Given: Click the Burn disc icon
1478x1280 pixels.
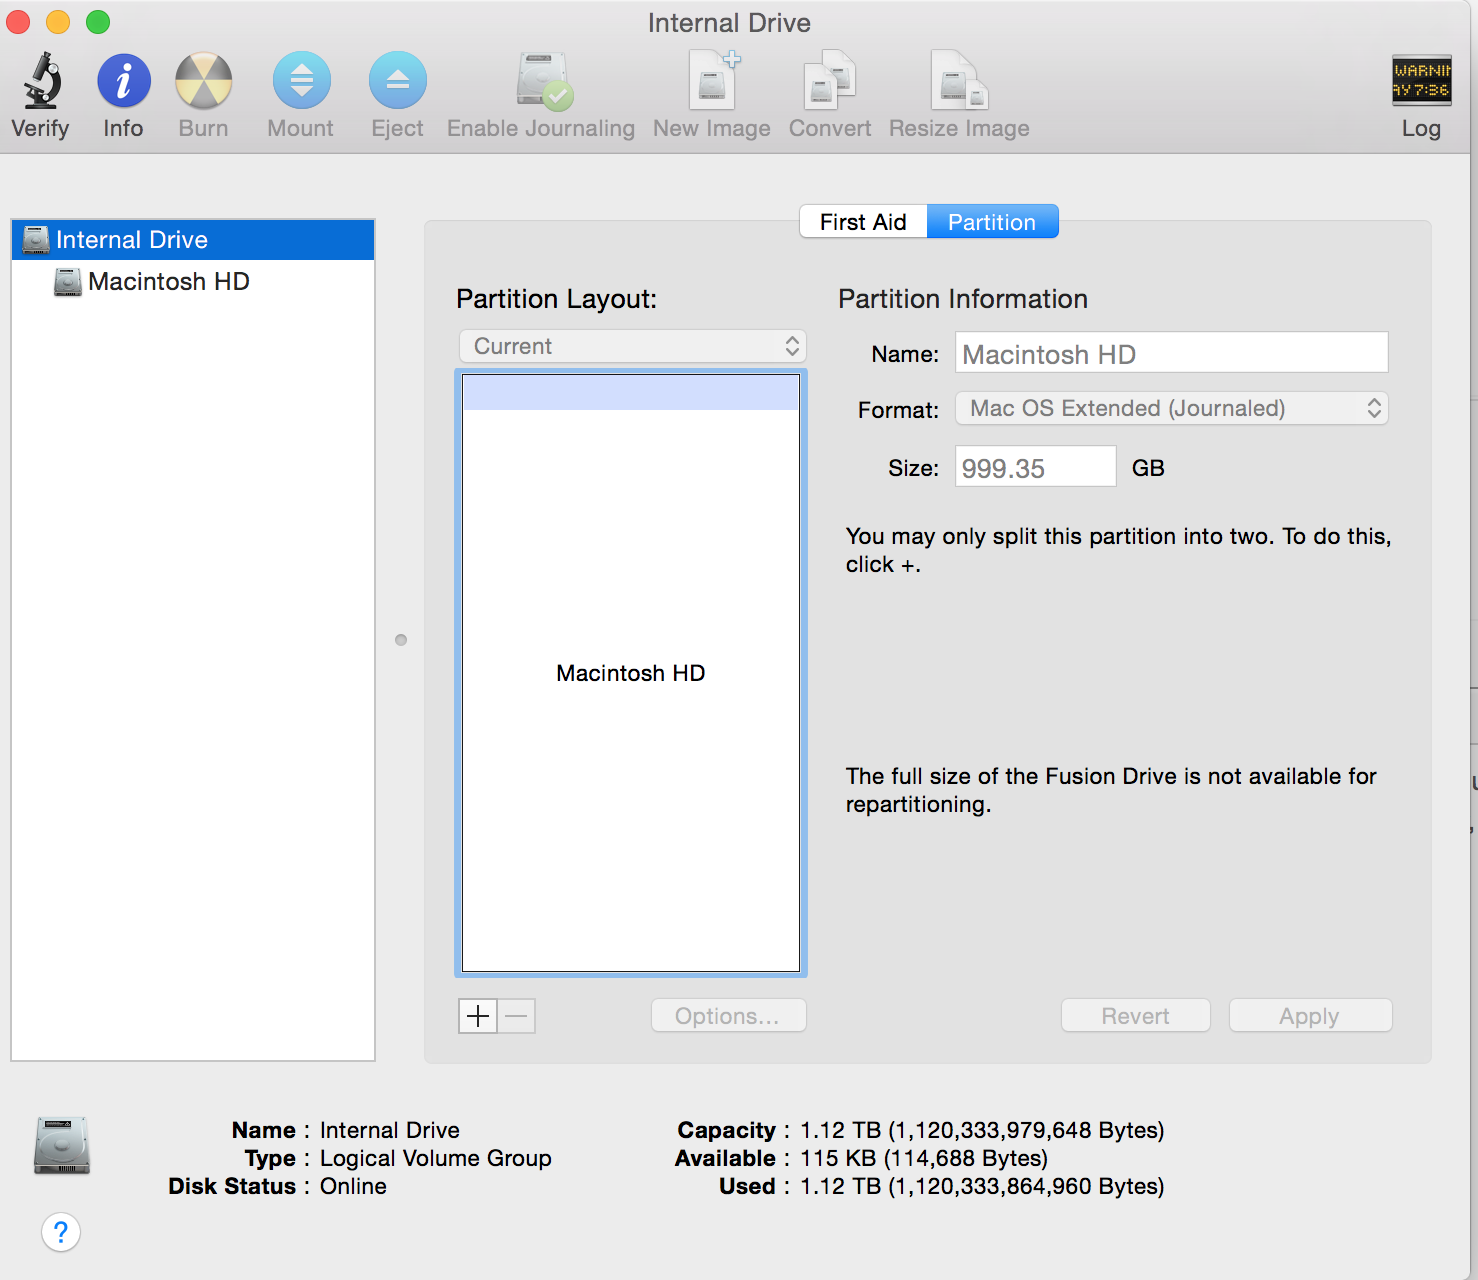Looking at the screenshot, I should [x=203, y=81].
